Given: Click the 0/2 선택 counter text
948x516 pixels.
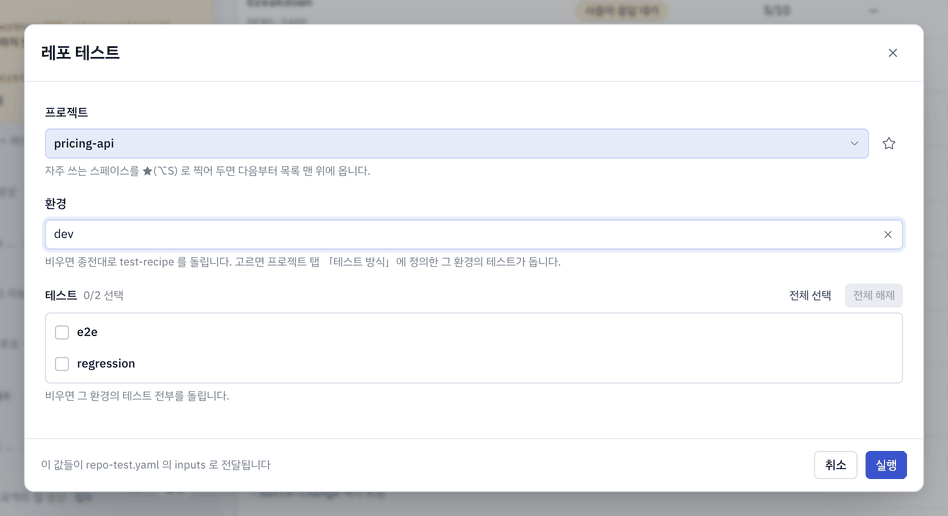Looking at the screenshot, I should [x=103, y=295].
